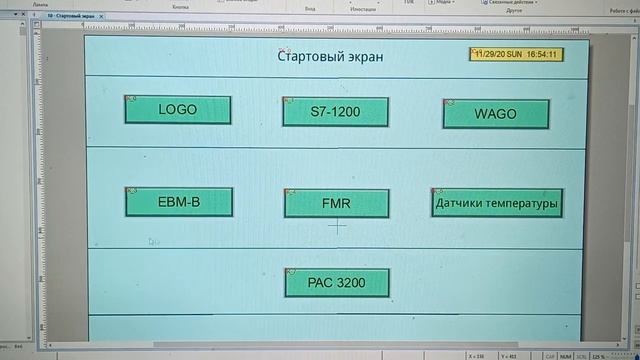Click the 125 % zoom level in the status bar

click(598, 357)
